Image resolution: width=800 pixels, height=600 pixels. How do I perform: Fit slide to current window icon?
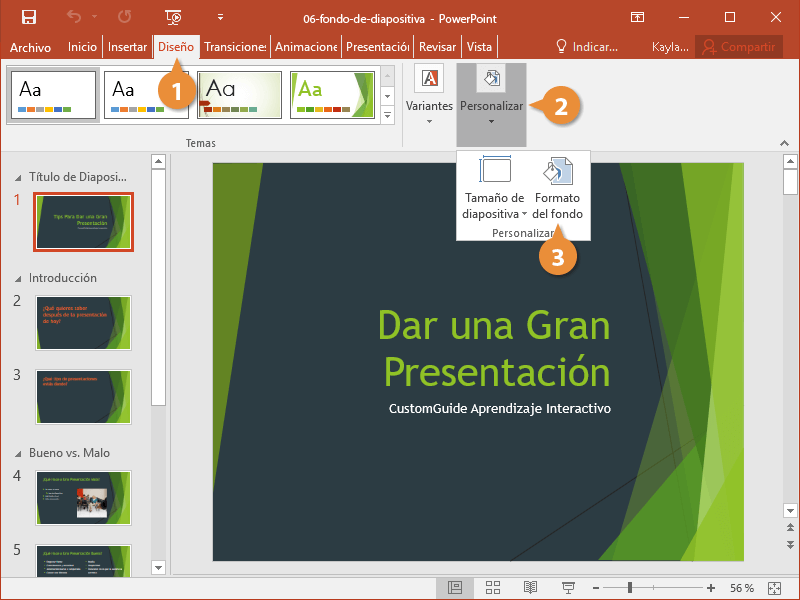773,587
